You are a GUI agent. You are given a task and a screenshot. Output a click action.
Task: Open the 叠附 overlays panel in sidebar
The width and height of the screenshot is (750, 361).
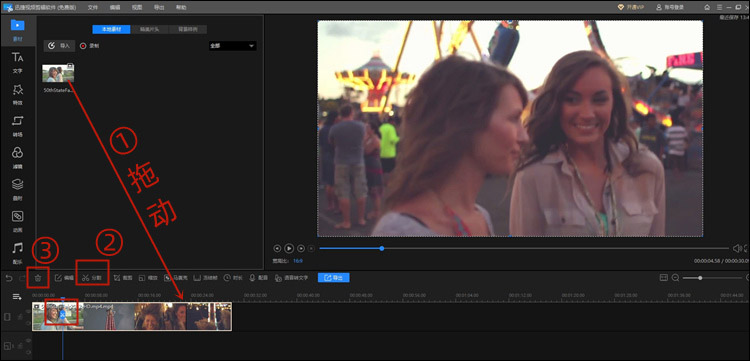[x=18, y=189]
